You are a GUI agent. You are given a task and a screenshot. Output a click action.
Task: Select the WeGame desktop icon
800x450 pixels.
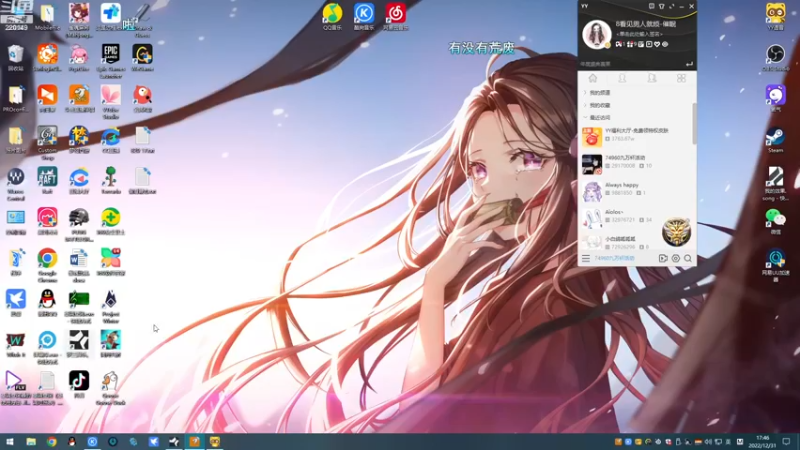[x=142, y=57]
